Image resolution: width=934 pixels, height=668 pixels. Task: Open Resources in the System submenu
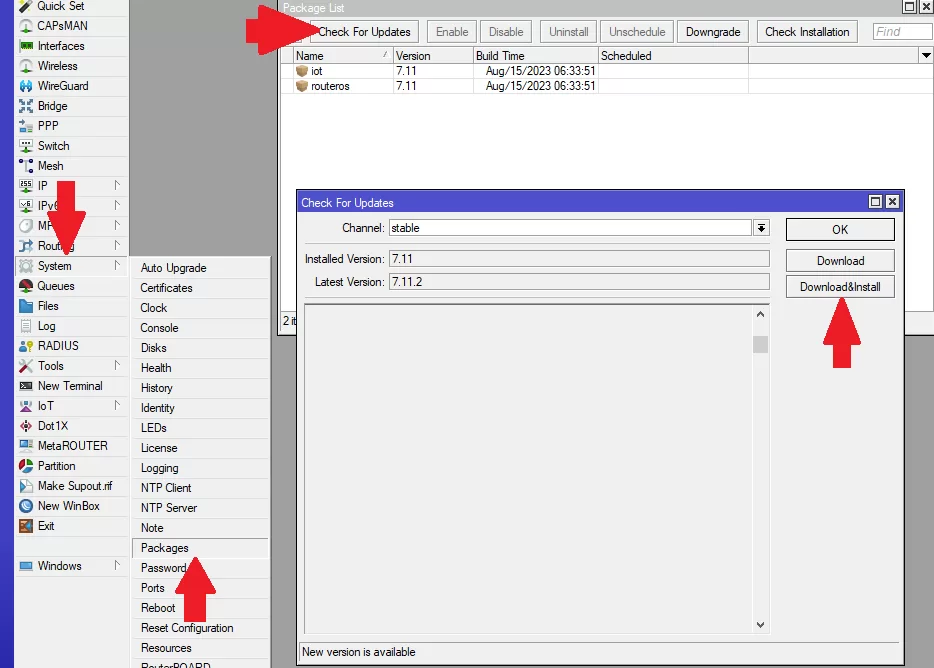point(200,648)
